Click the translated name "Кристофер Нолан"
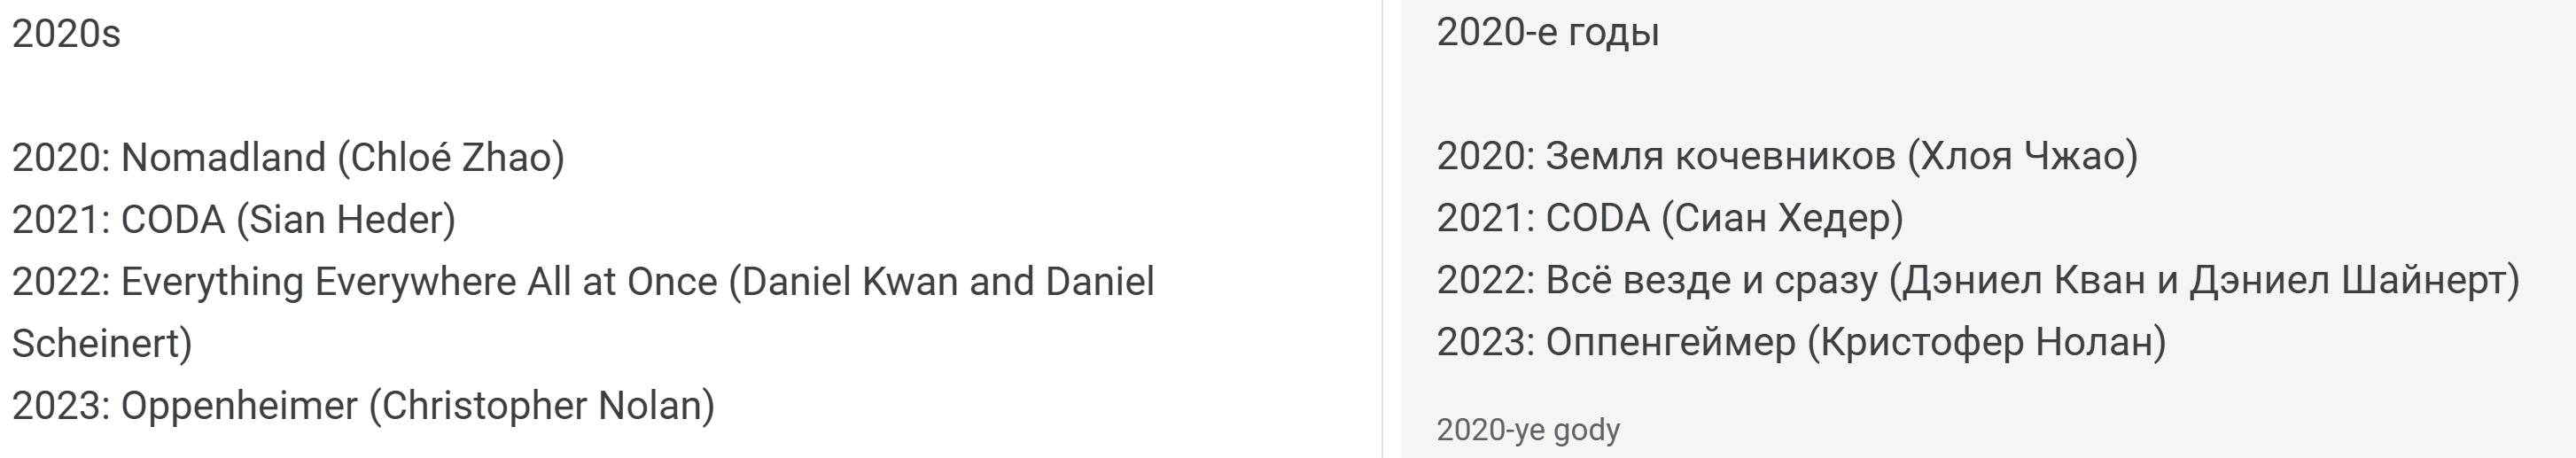2576x458 pixels. click(x=1986, y=343)
